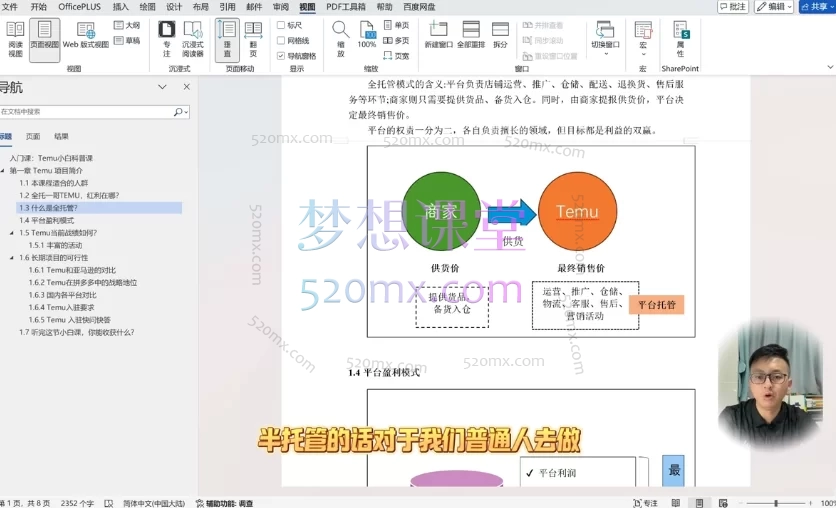Uncheck the 导航窗格 navigation pane checkbox
The width and height of the screenshot is (836, 508).
(281, 55)
